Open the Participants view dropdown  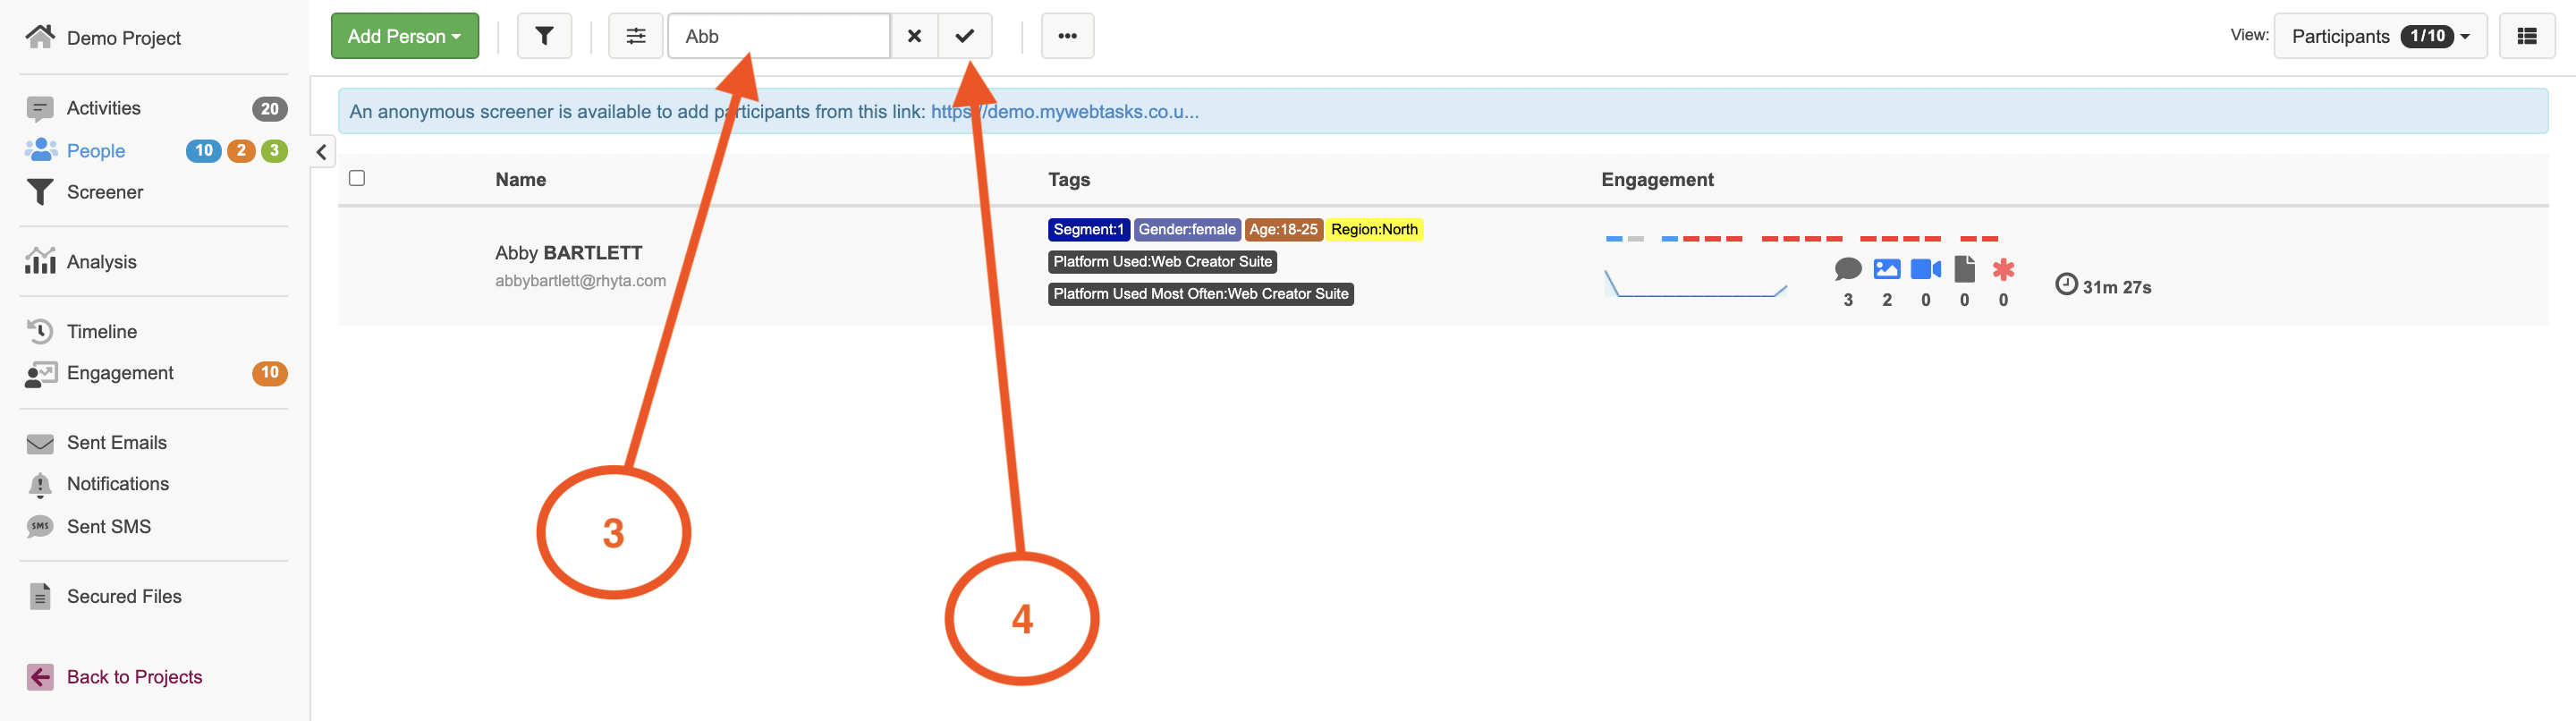point(2379,36)
